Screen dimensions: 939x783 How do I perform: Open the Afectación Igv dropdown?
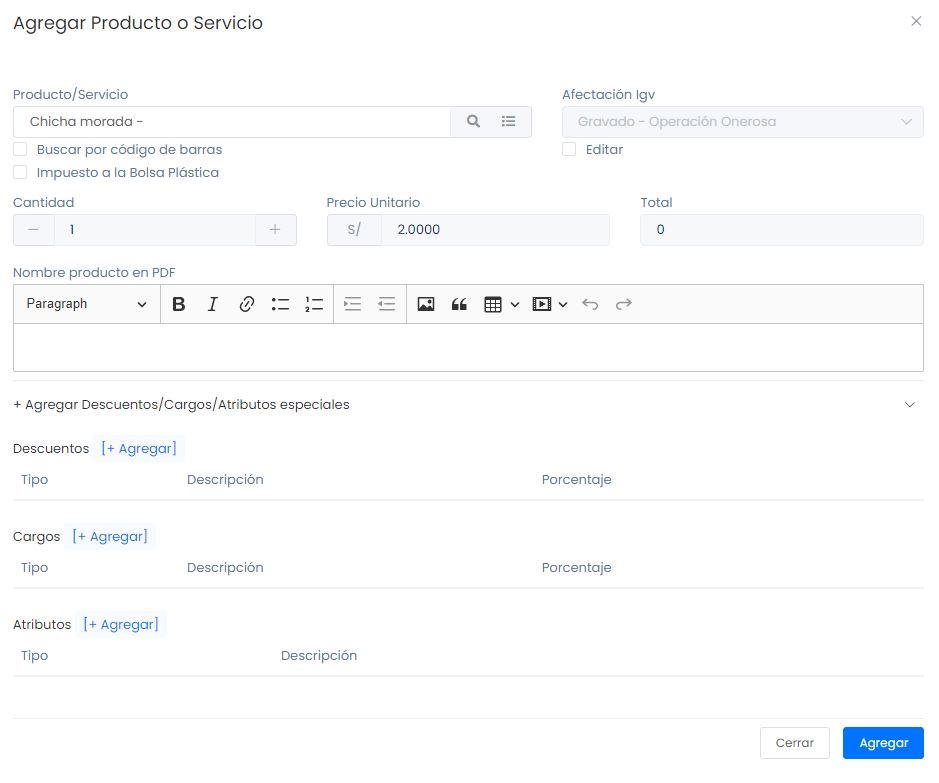[742, 122]
